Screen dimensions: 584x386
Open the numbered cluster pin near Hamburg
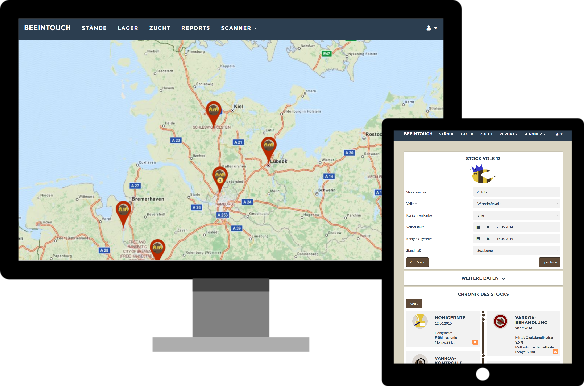point(220,179)
